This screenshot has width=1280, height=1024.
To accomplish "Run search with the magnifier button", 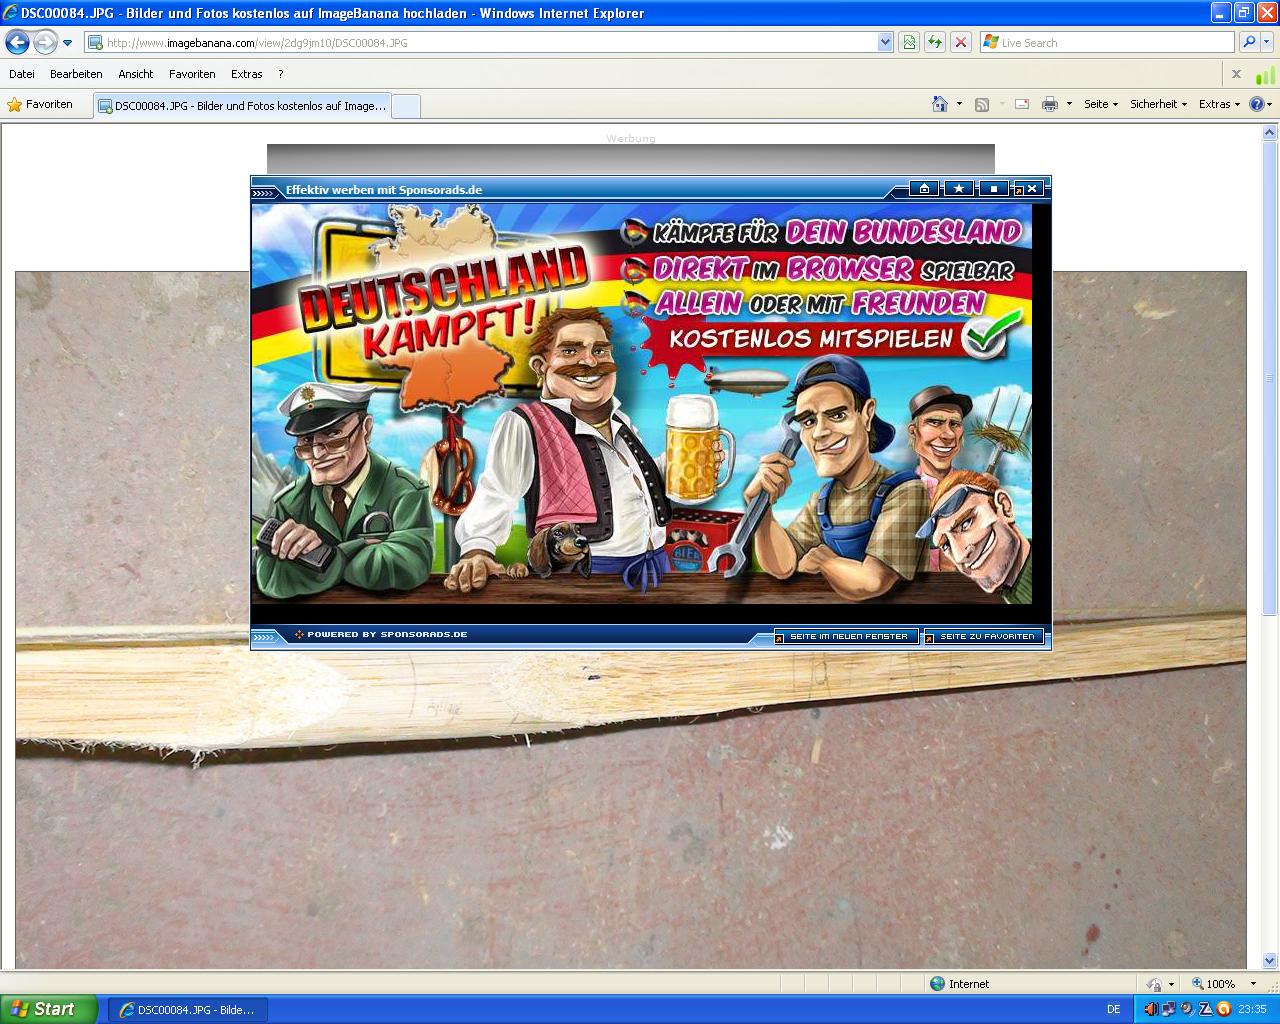I will click(x=1248, y=42).
